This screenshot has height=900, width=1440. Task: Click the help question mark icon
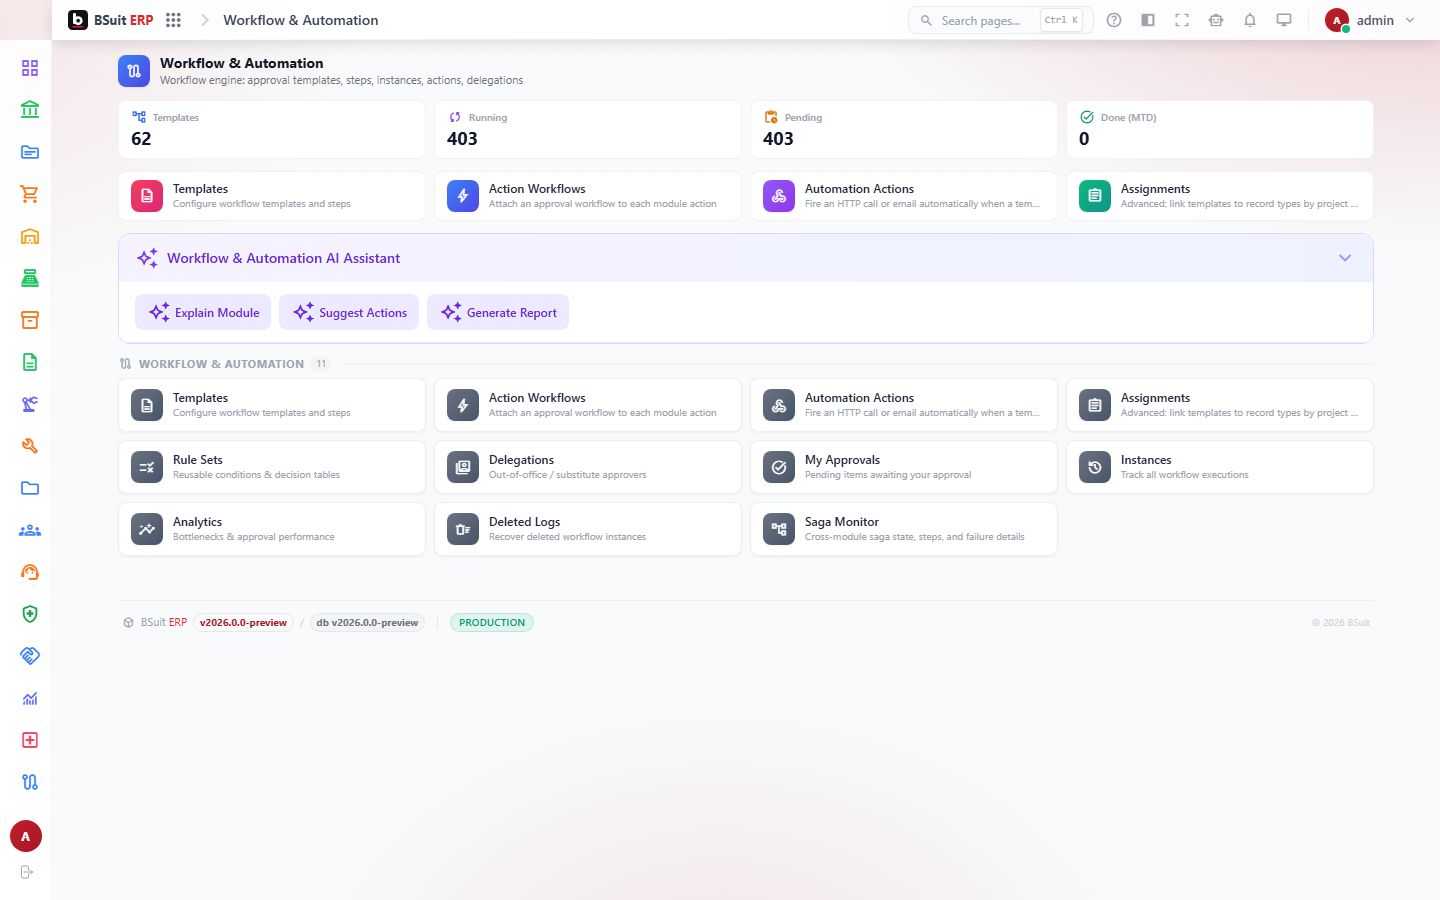click(x=1114, y=20)
